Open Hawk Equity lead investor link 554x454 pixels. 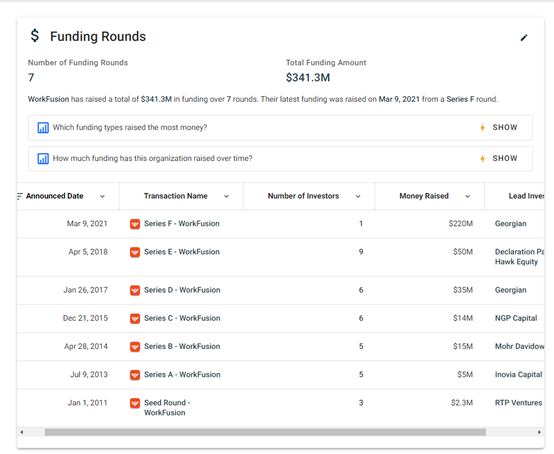[x=516, y=262]
